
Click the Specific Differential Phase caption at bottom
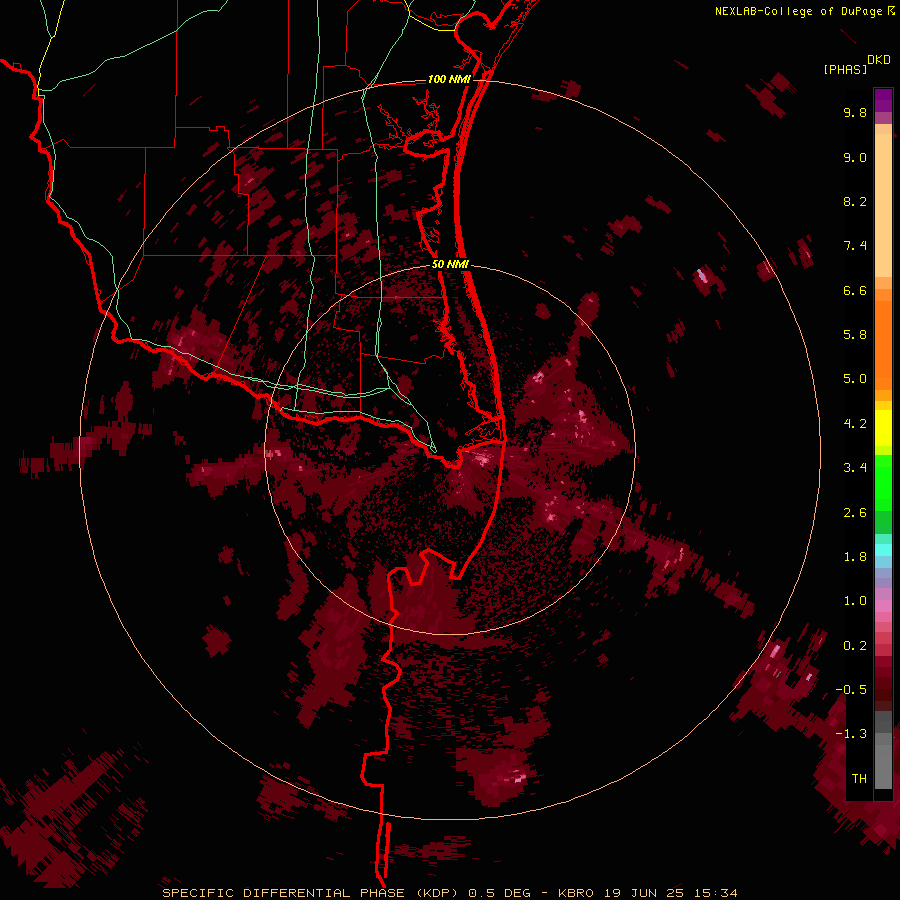click(449, 893)
